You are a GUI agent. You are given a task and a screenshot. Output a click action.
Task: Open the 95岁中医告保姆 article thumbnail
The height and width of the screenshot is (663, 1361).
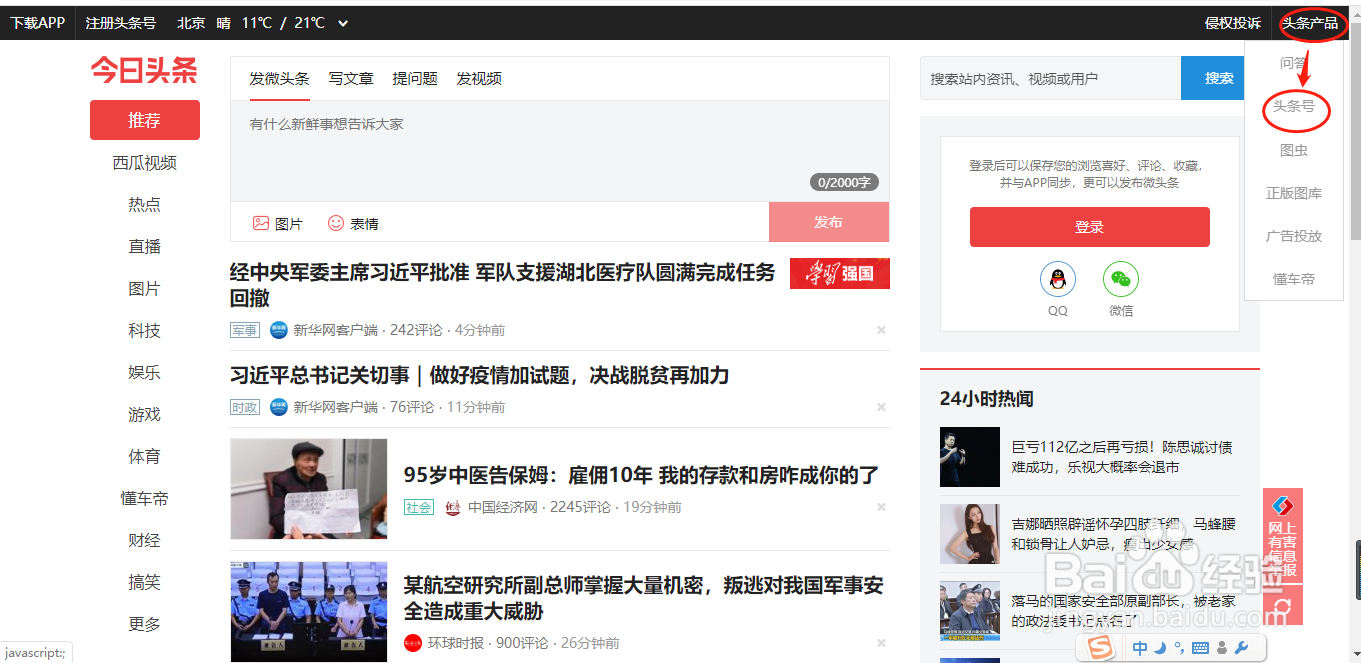pyautogui.click(x=308, y=489)
